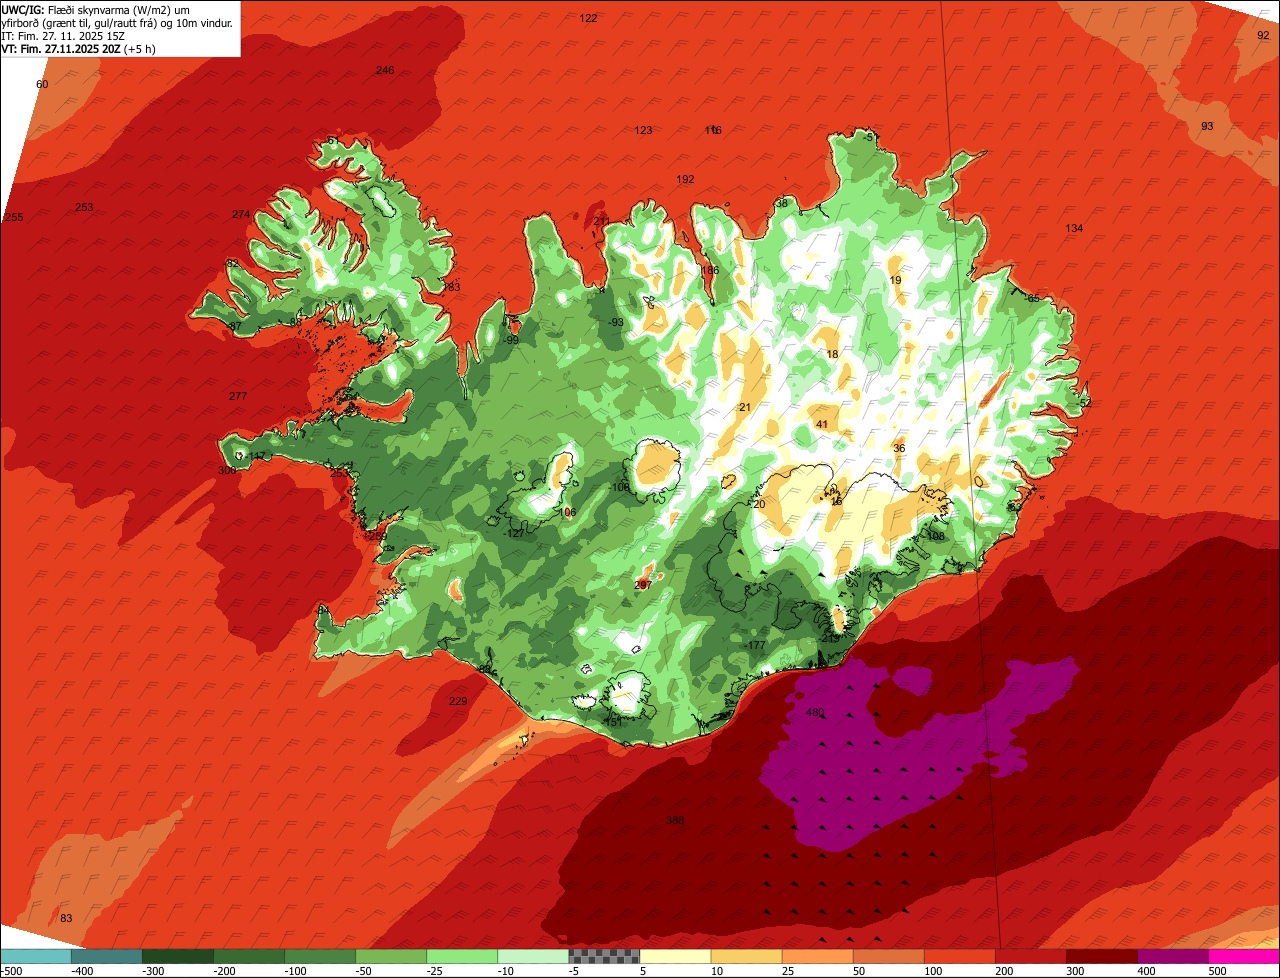
Task: Click the 274 value near the Westfjords
Action: point(241,215)
